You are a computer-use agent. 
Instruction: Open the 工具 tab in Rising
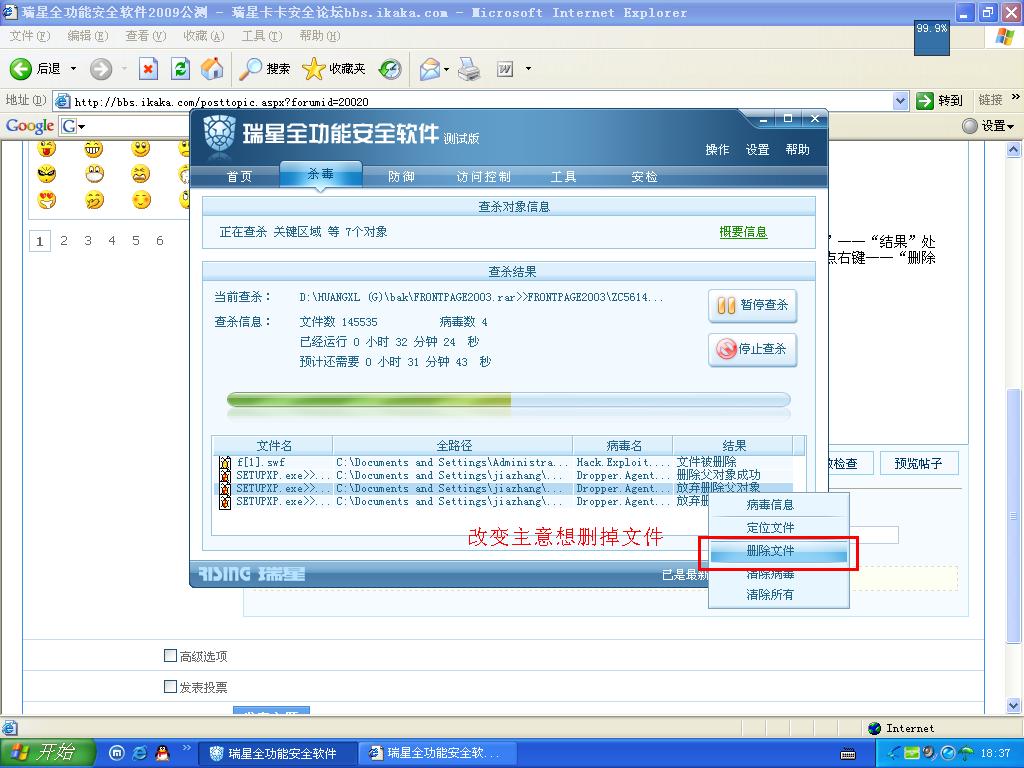(563, 177)
